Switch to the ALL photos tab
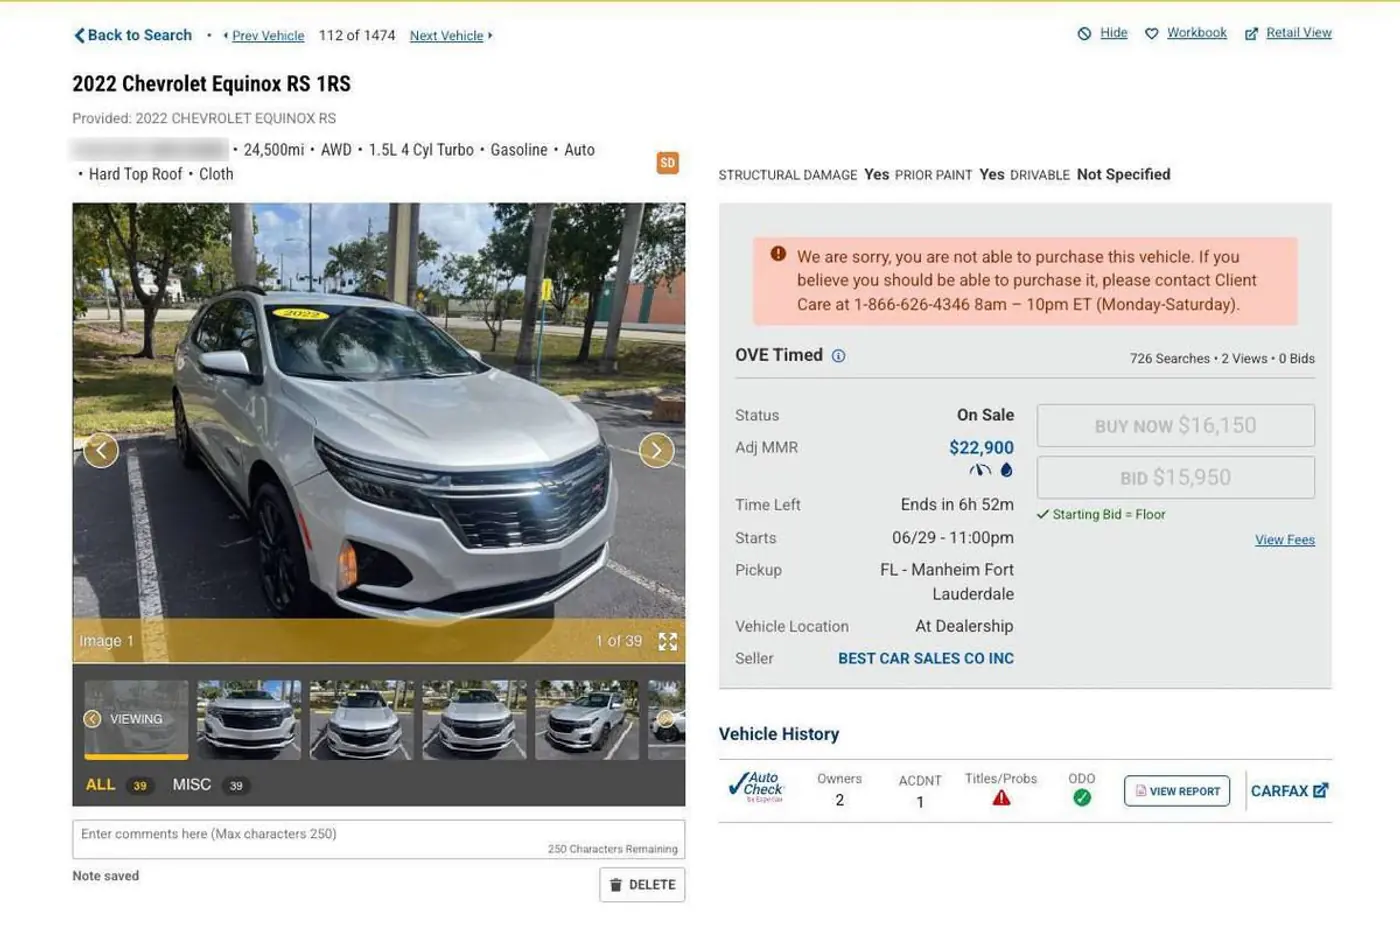This screenshot has width=1400, height=926. 118,785
